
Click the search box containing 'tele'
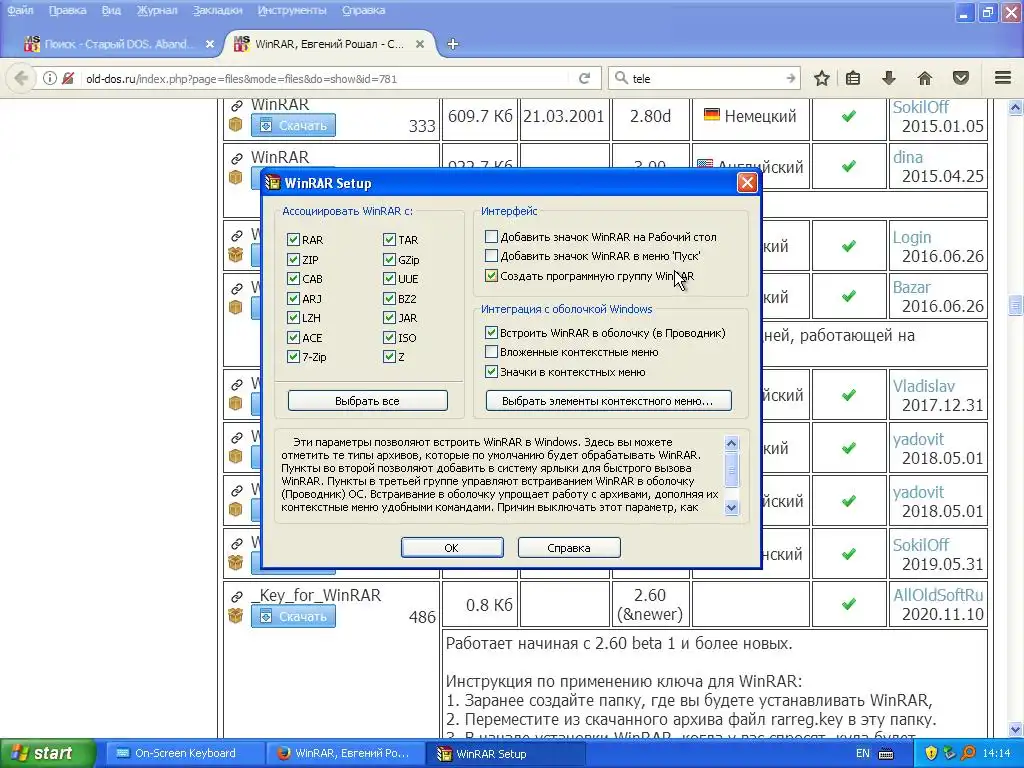705,79
